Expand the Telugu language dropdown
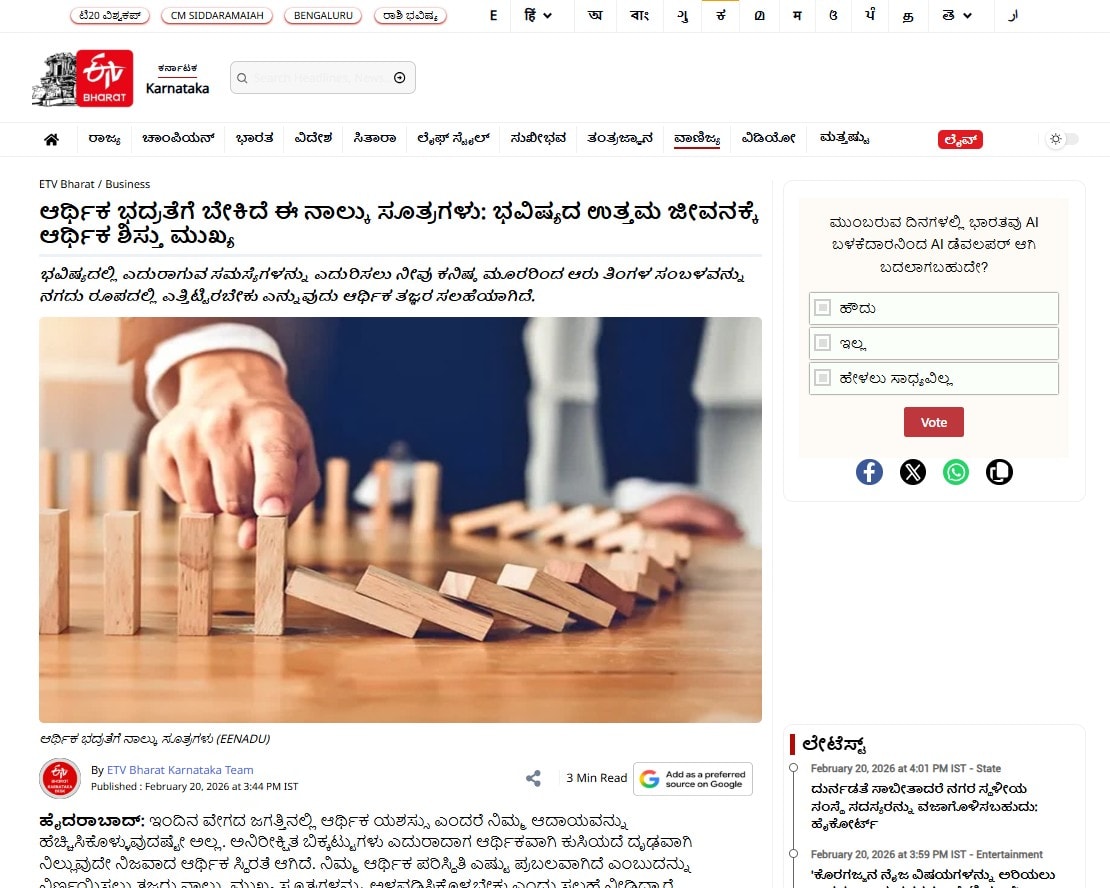This screenshot has width=1110, height=888. 957,16
